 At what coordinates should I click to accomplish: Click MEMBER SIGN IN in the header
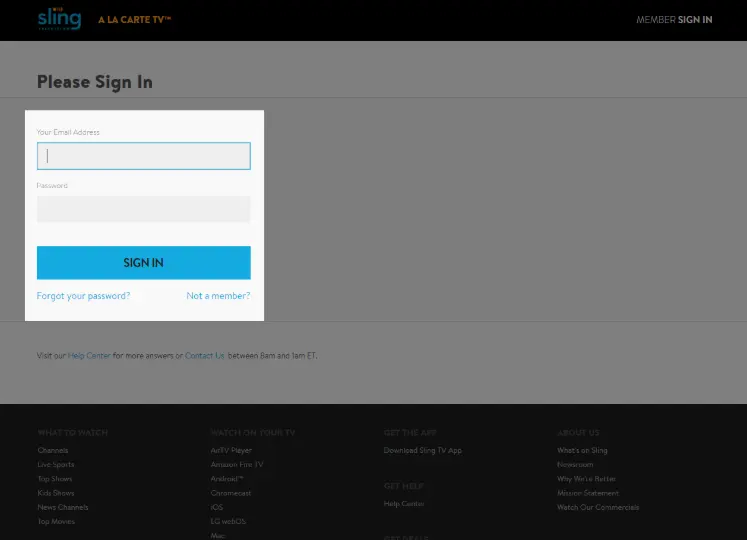[x=674, y=20]
